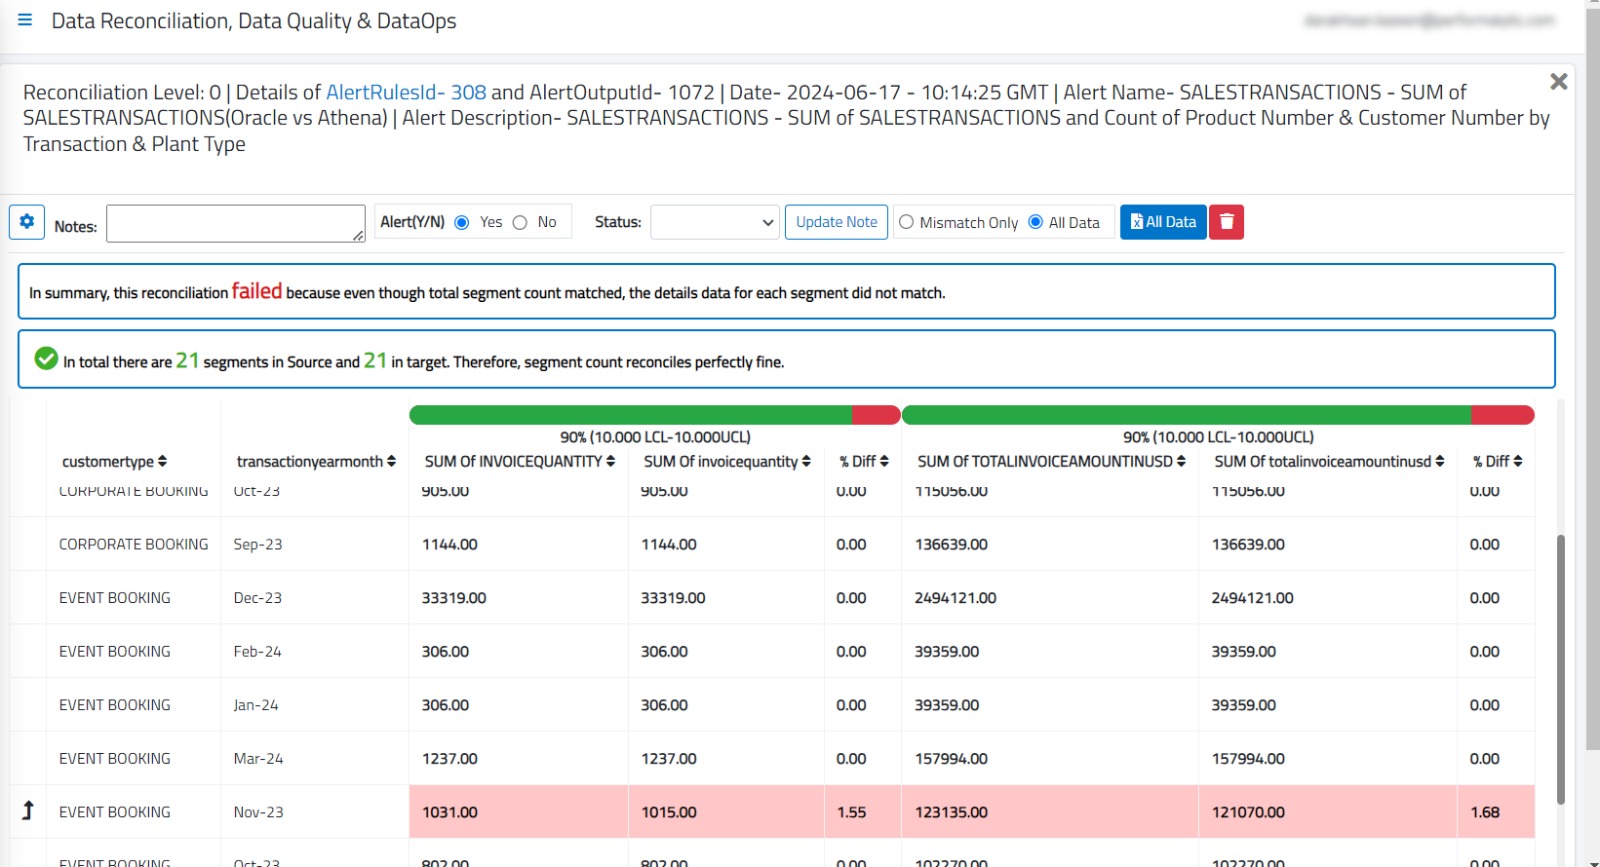Close the reconciliation details panel
The height and width of the screenshot is (867, 1600).
tap(1558, 82)
